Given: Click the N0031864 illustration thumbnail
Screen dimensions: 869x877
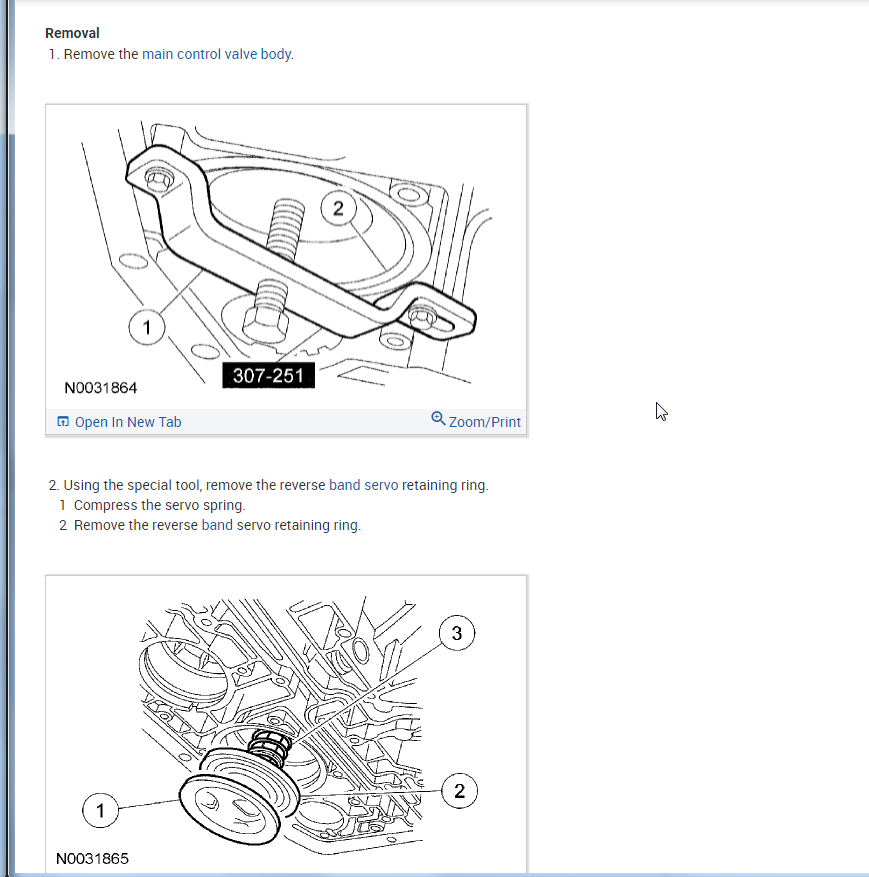Looking at the screenshot, I should (x=286, y=257).
